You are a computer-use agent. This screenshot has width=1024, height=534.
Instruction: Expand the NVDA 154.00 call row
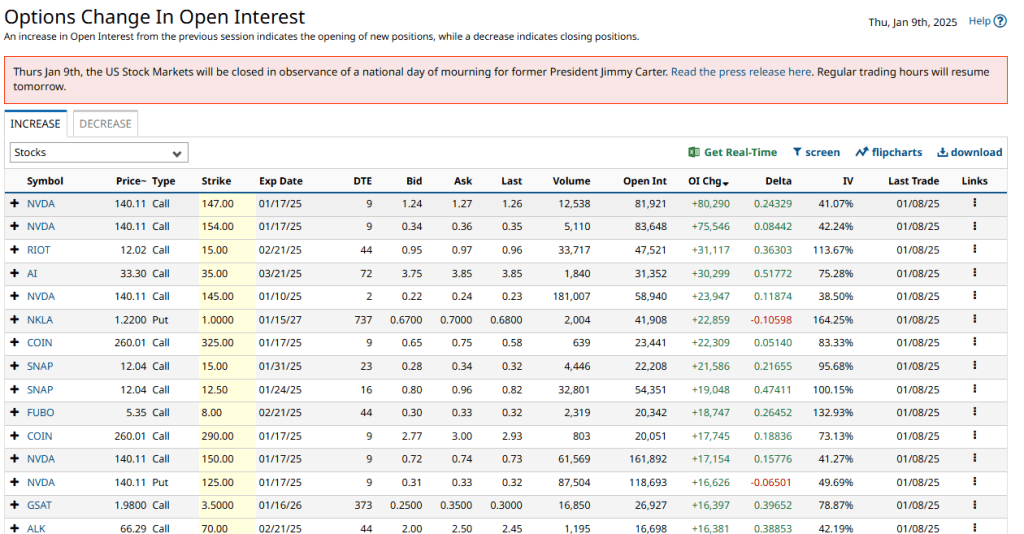(x=14, y=227)
